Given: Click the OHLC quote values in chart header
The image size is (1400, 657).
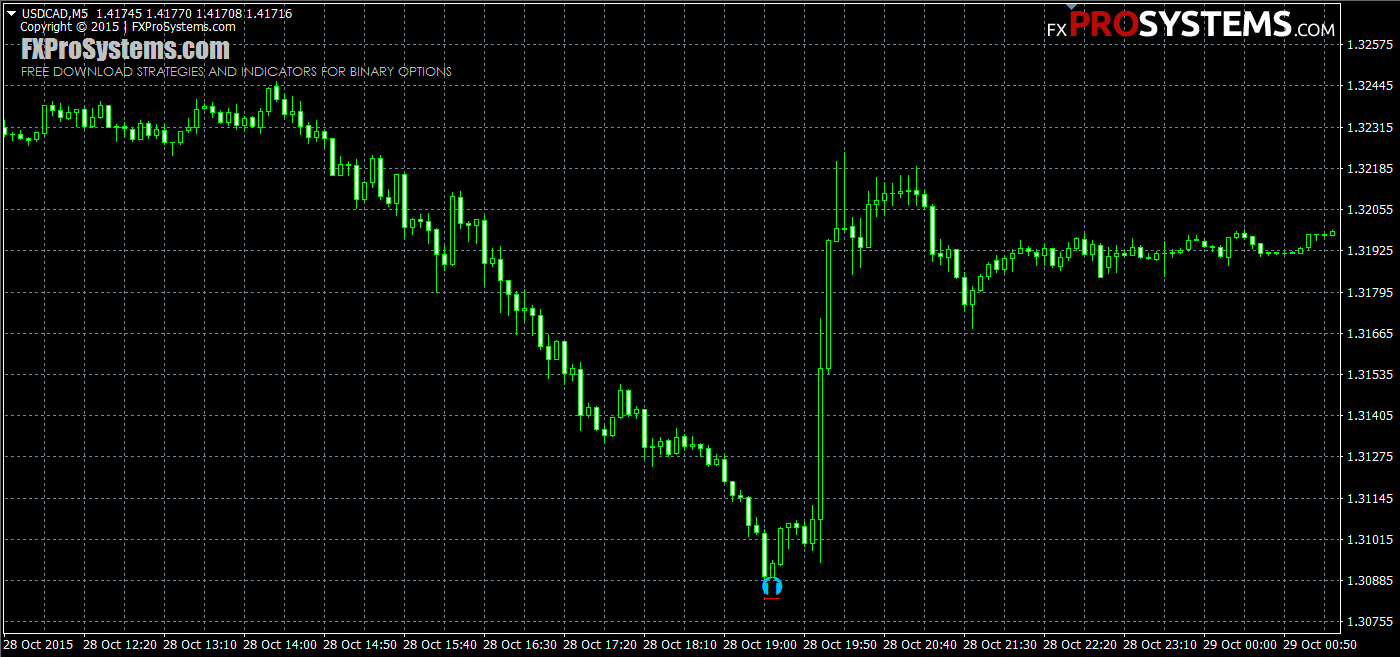Looking at the screenshot, I should [x=194, y=14].
